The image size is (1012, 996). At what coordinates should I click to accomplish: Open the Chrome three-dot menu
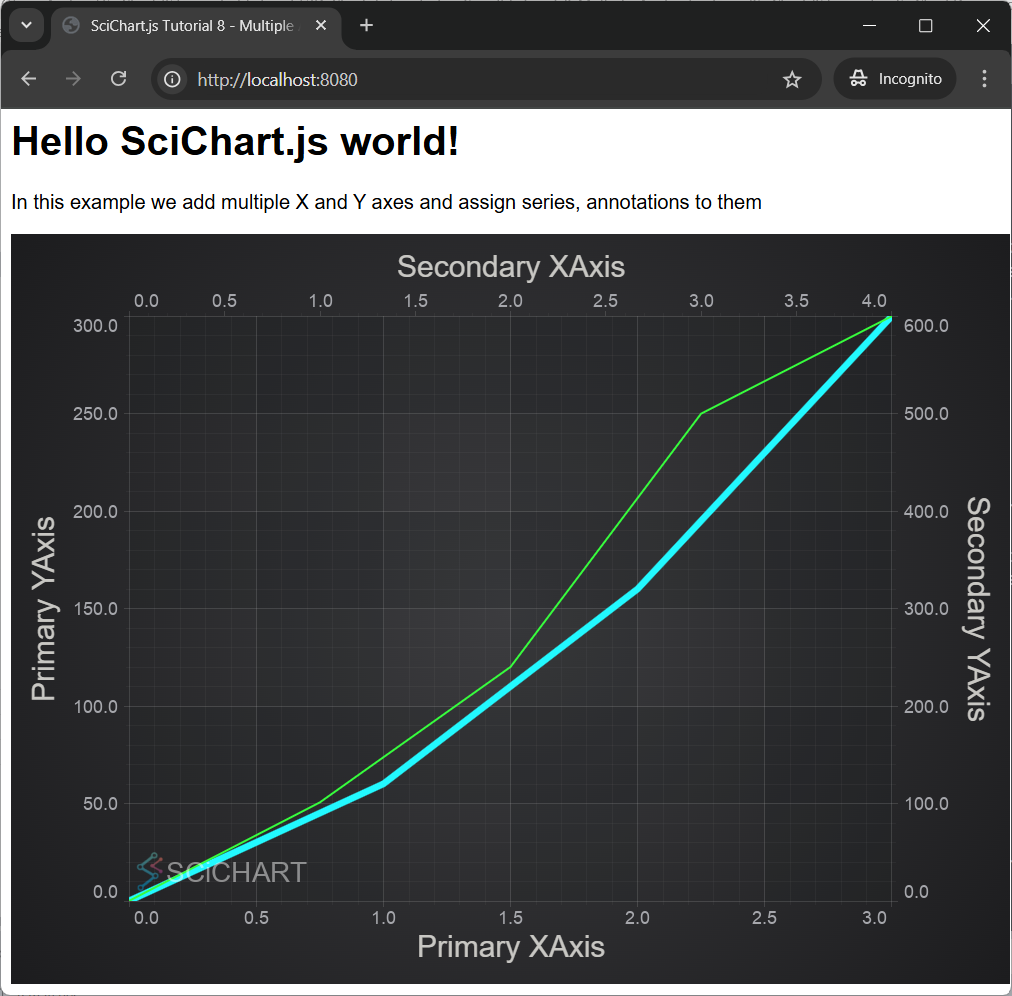[x=984, y=79]
